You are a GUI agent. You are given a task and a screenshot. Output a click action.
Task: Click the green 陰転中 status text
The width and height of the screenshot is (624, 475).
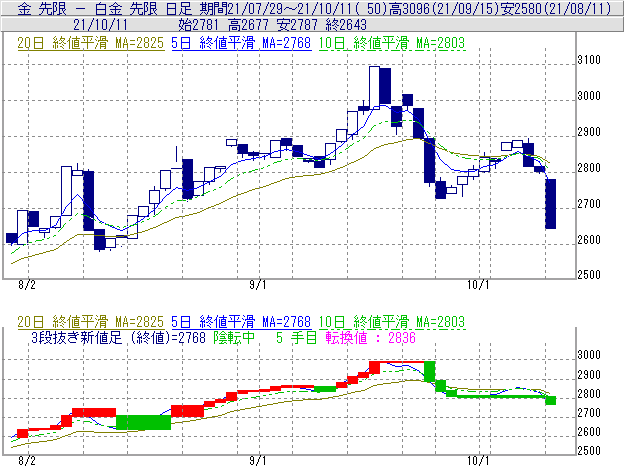point(234,338)
